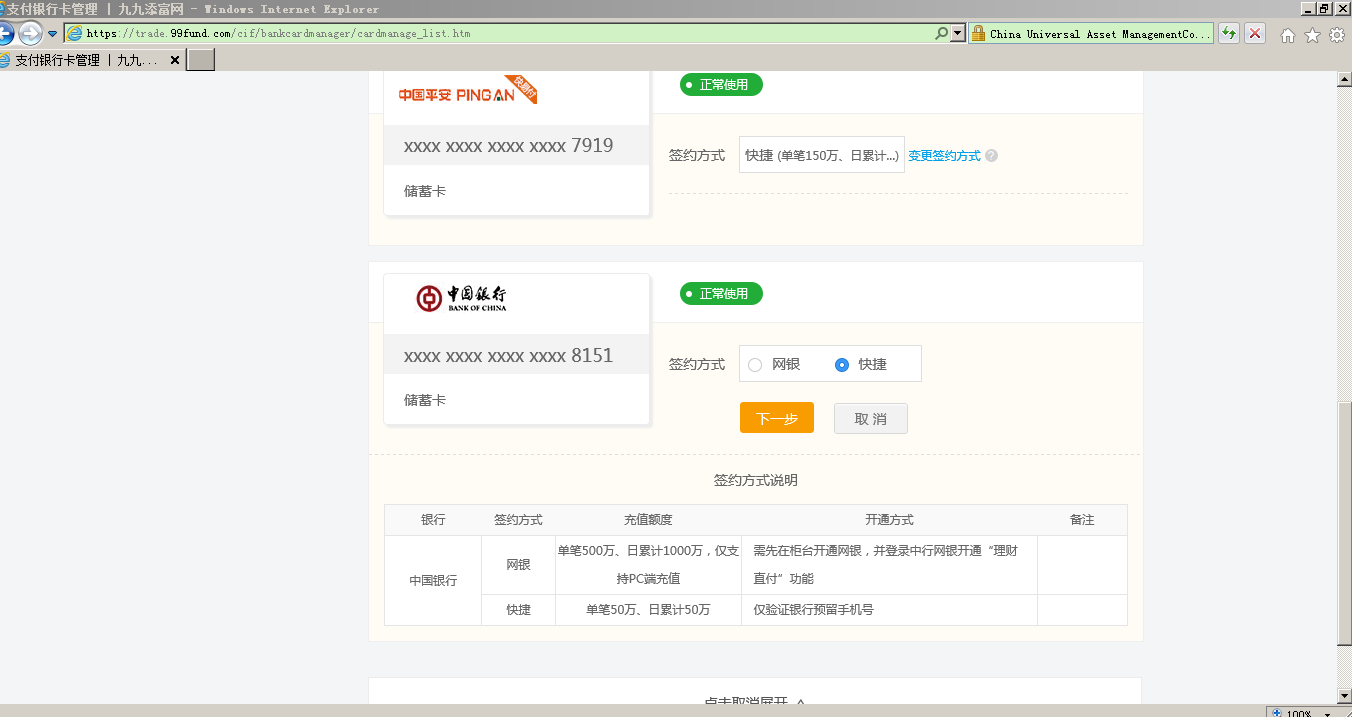Open the Favorites star icon

coord(1312,35)
